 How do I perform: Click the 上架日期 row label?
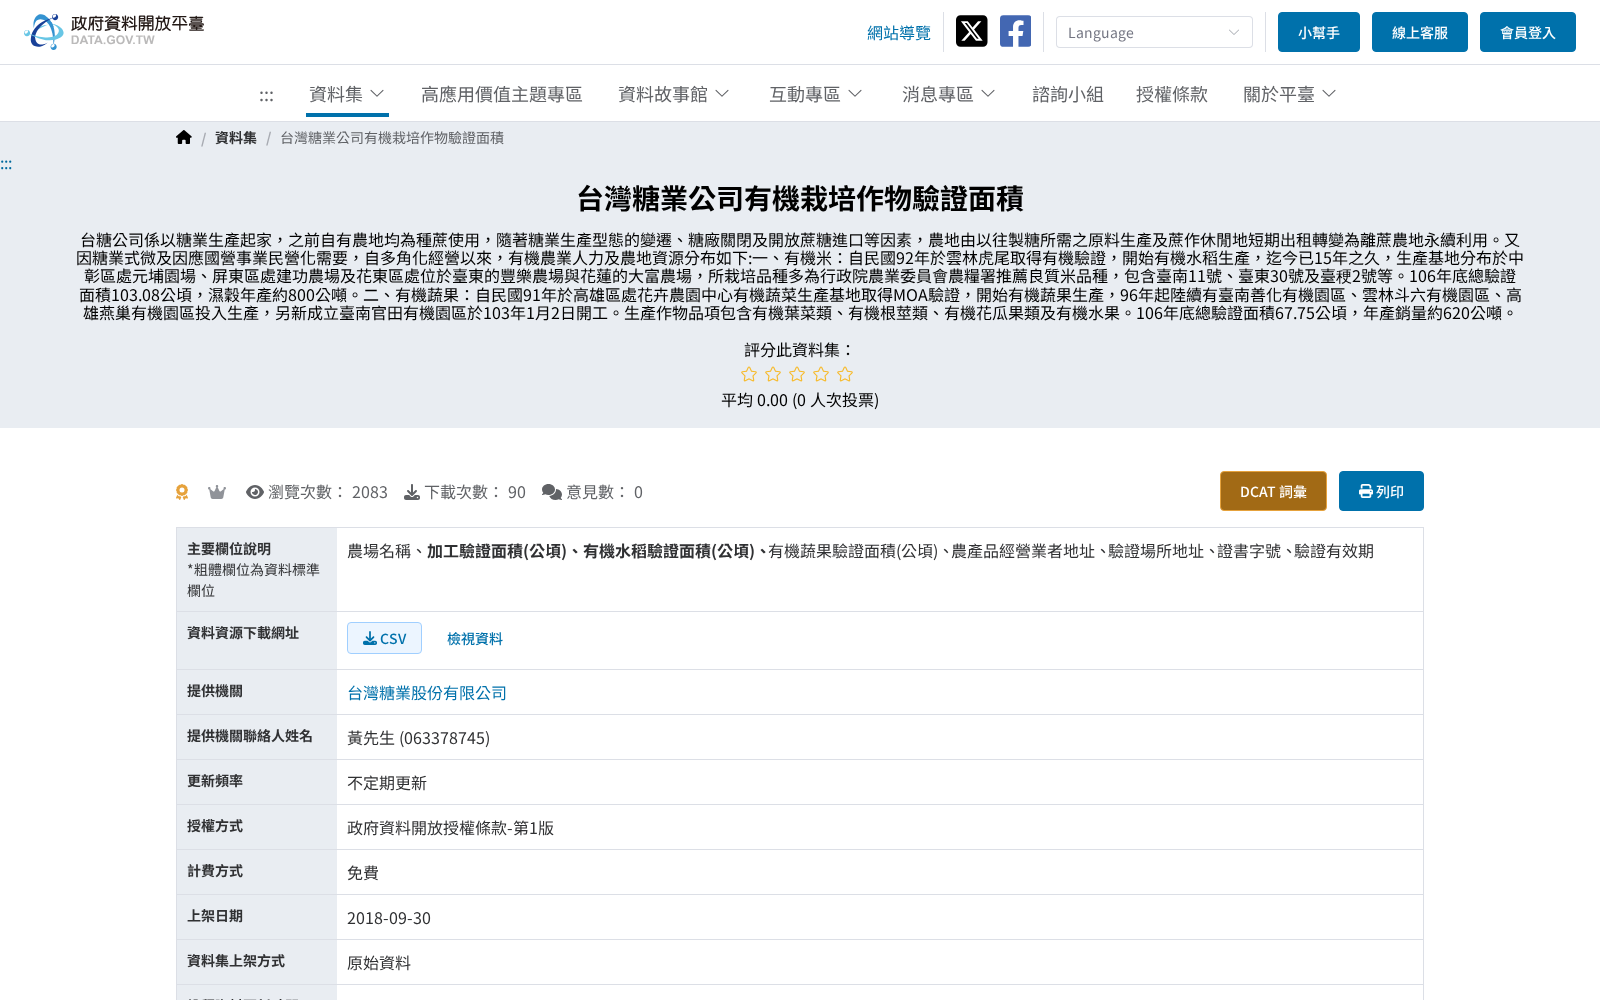pyautogui.click(x=215, y=916)
